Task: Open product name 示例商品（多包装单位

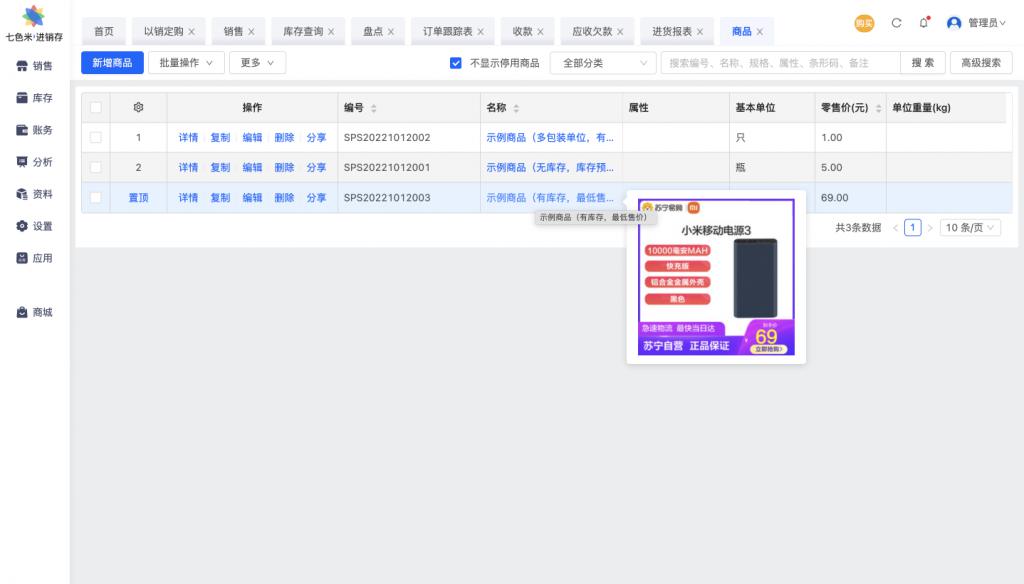Action: (x=550, y=138)
